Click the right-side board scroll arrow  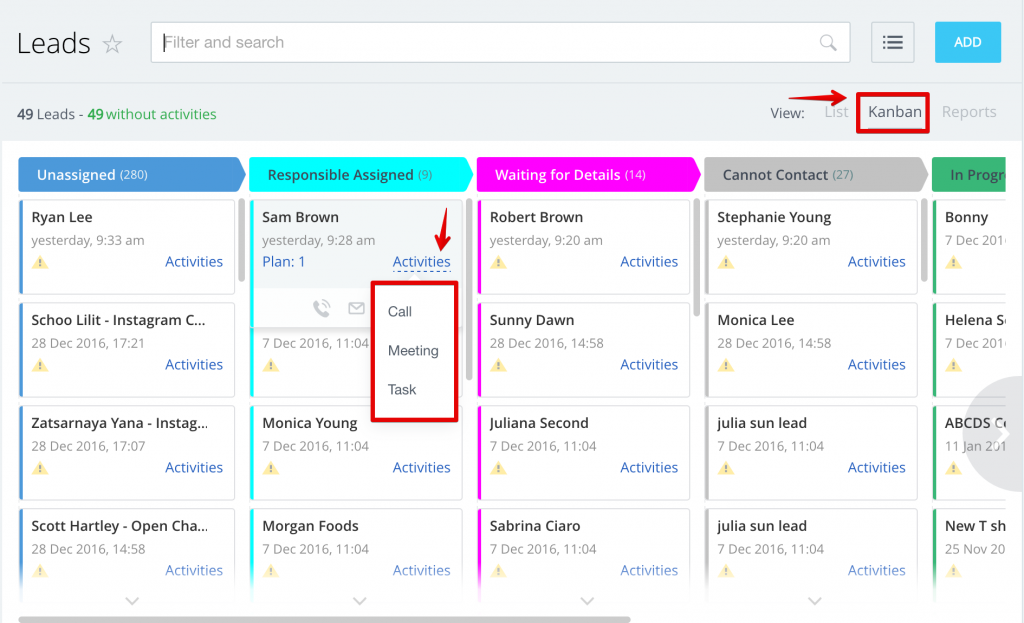(1003, 434)
